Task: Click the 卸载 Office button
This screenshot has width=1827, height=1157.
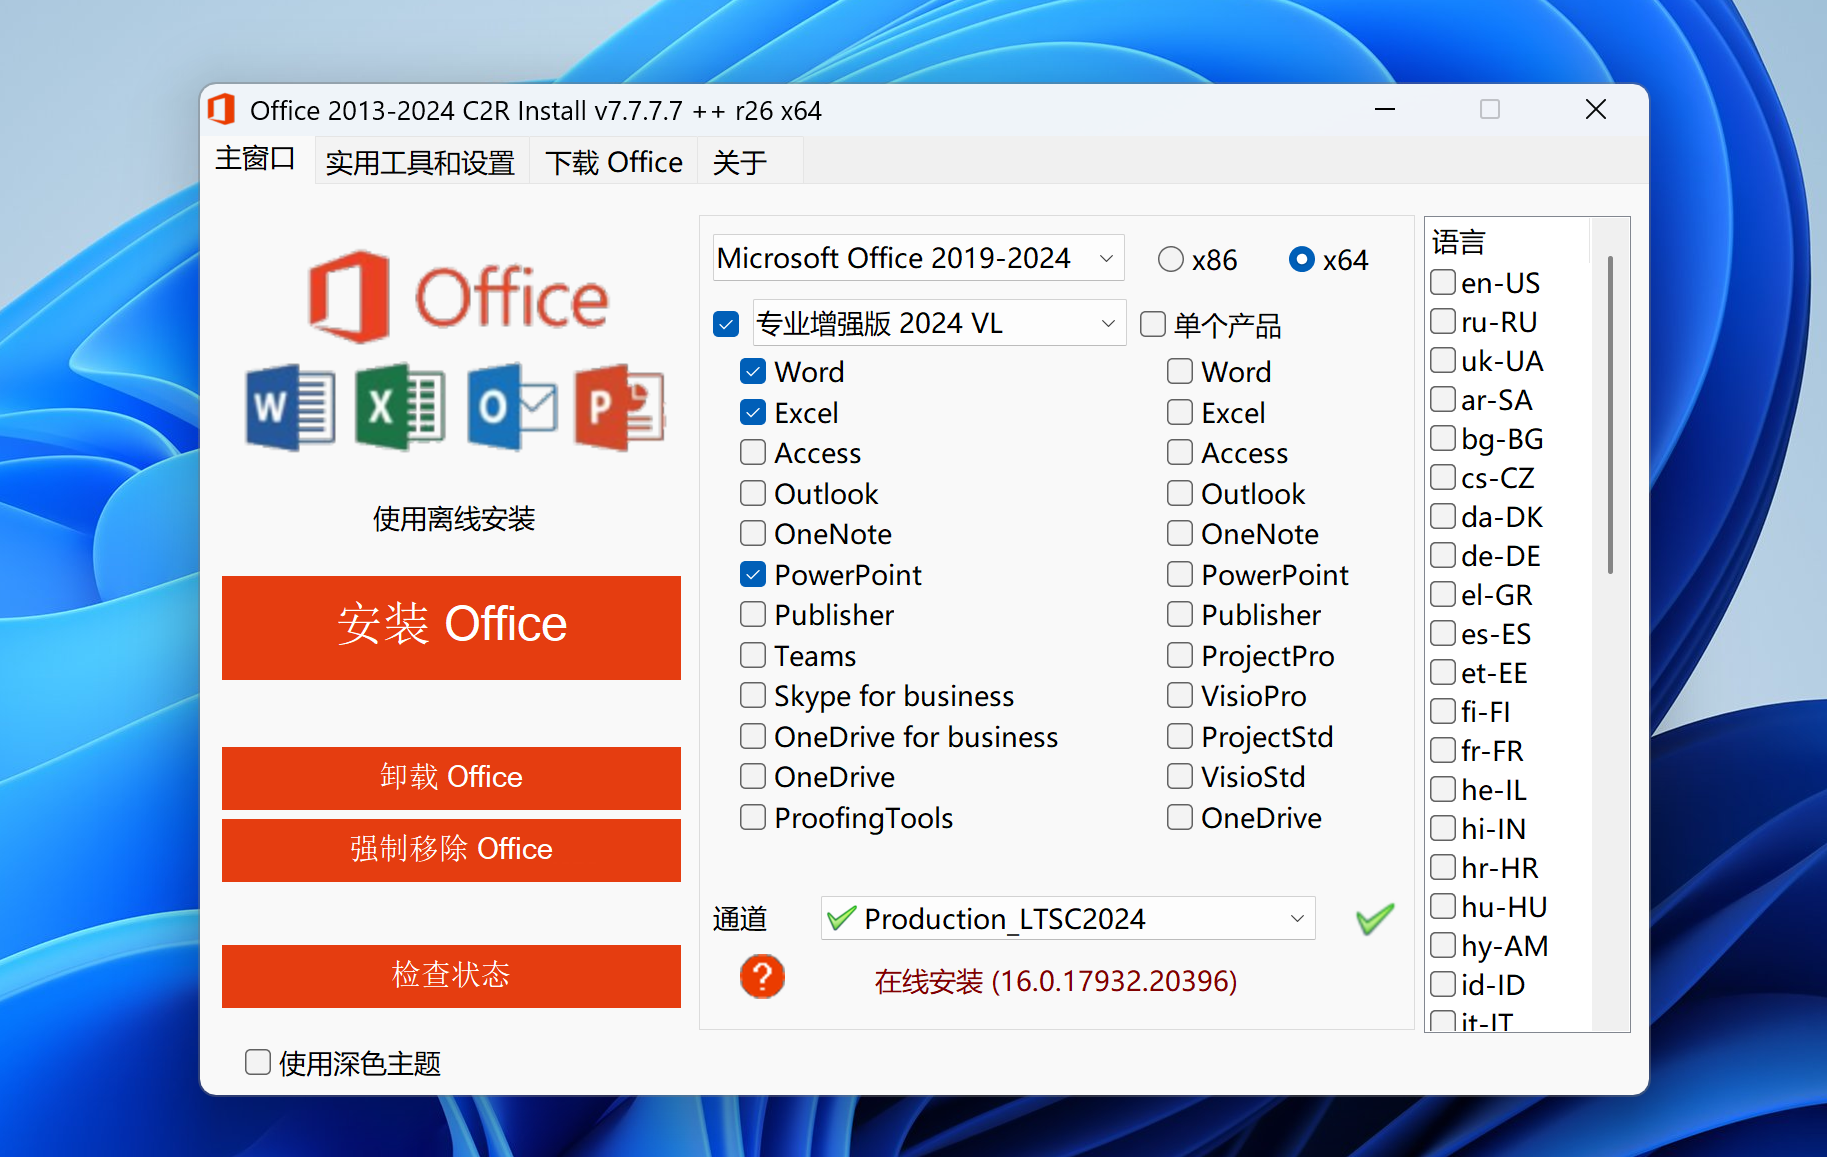Action: coord(451,778)
